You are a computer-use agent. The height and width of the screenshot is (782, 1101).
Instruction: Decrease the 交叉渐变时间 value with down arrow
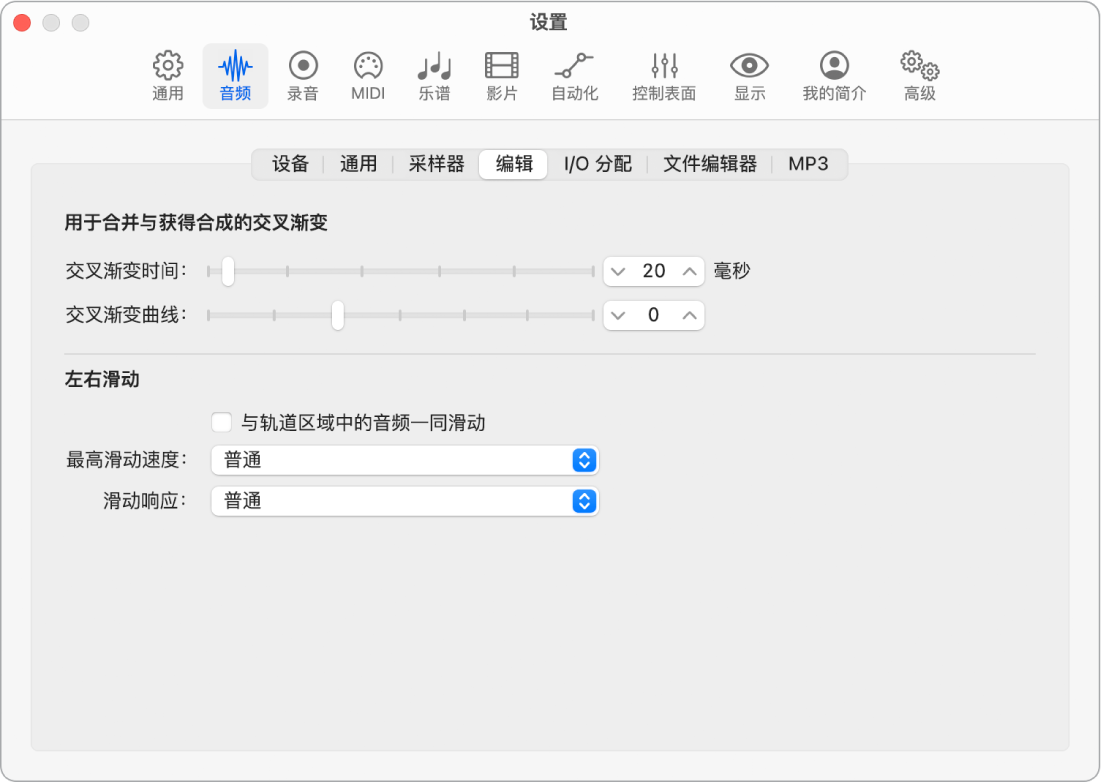618,272
